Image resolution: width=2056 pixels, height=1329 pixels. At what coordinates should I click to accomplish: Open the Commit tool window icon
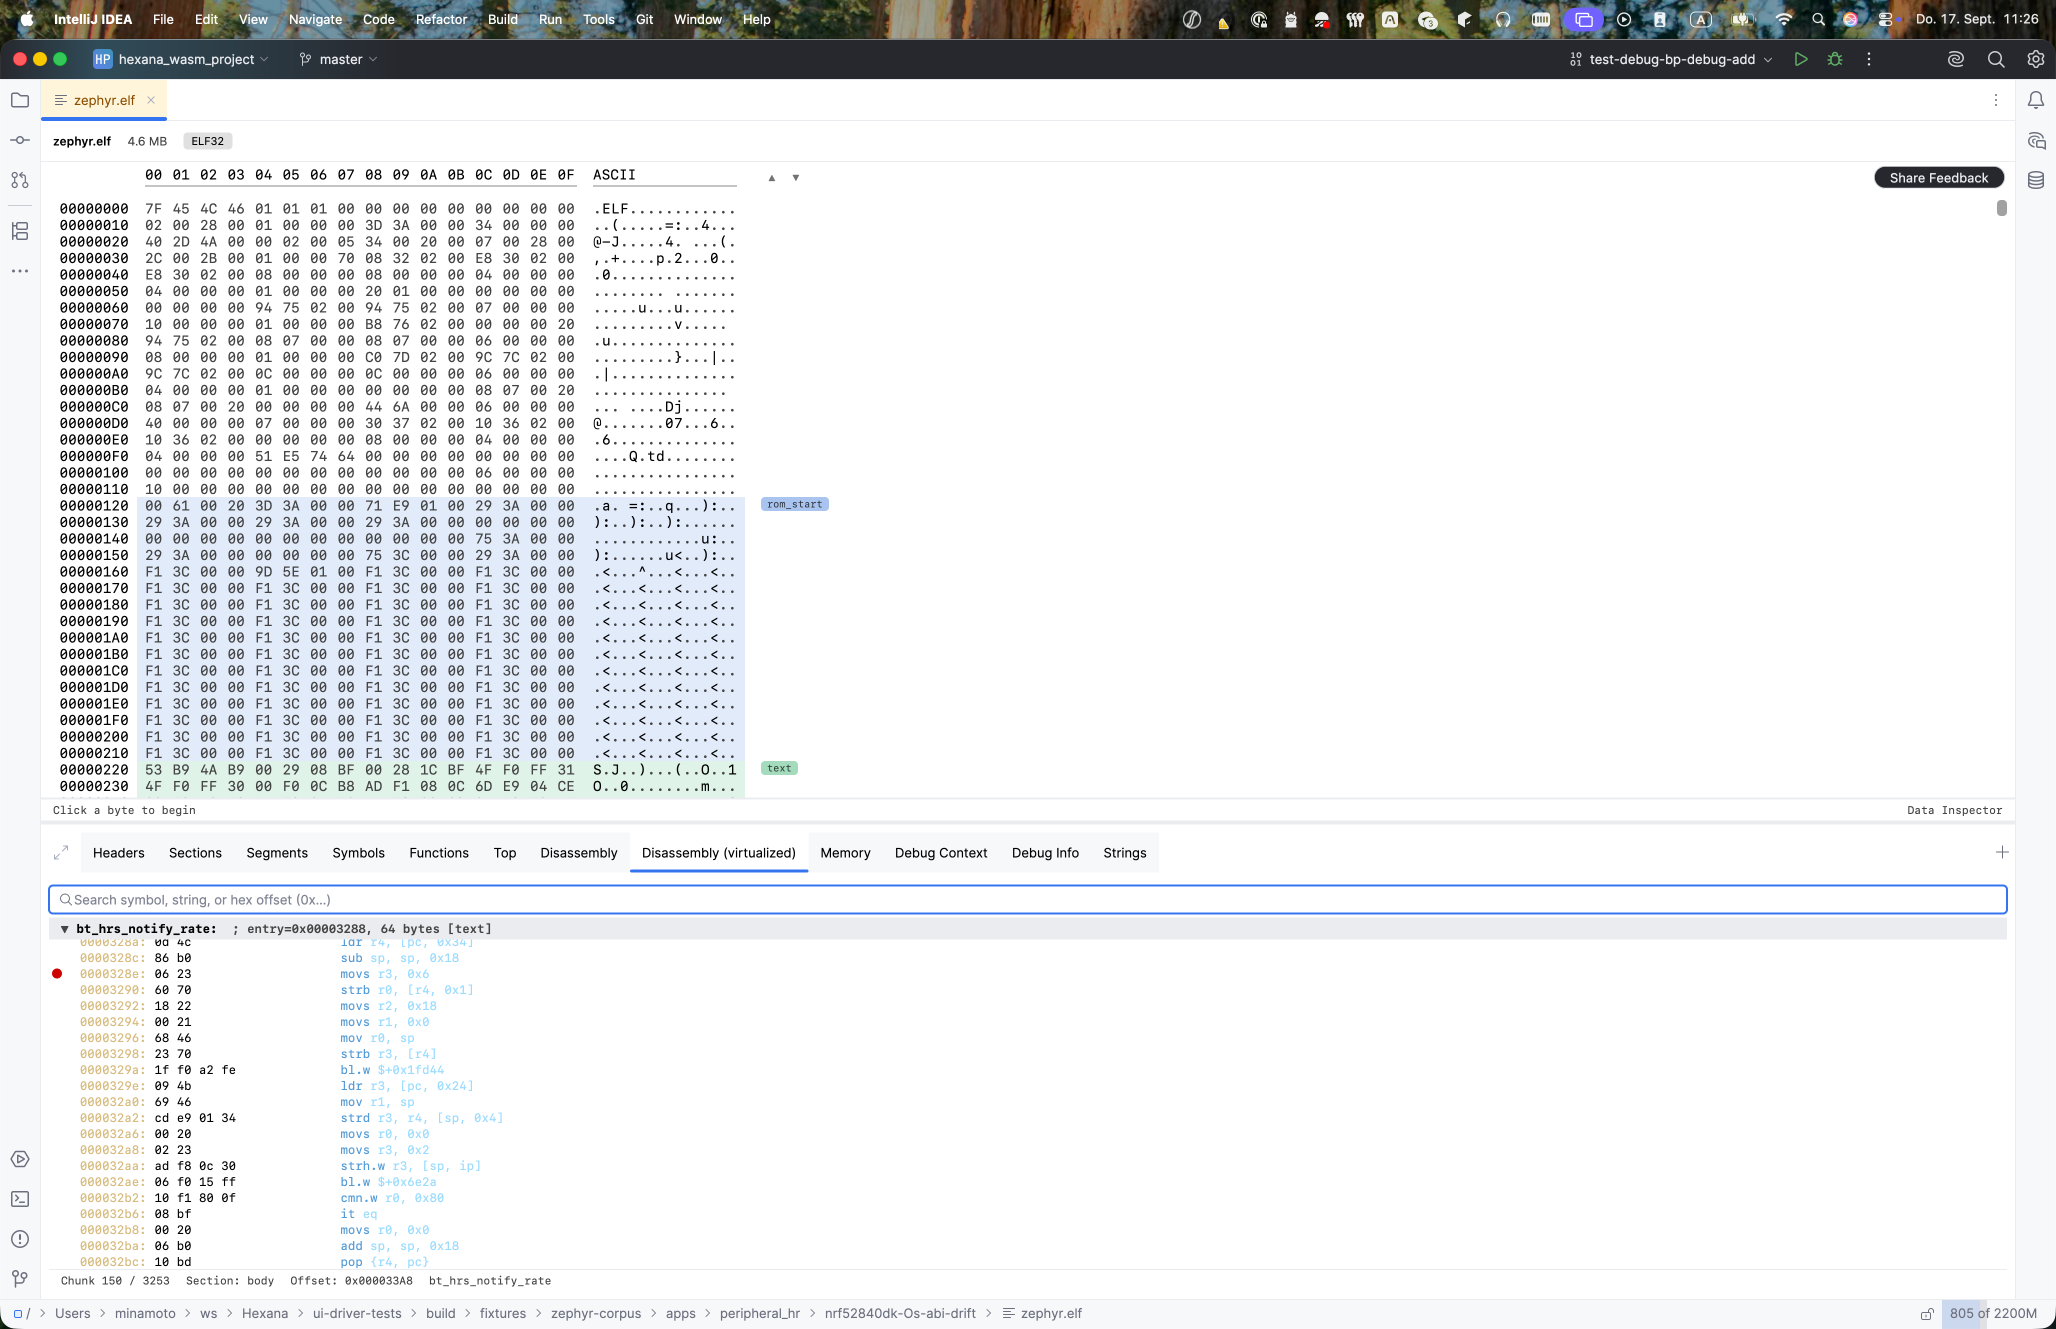[20, 140]
